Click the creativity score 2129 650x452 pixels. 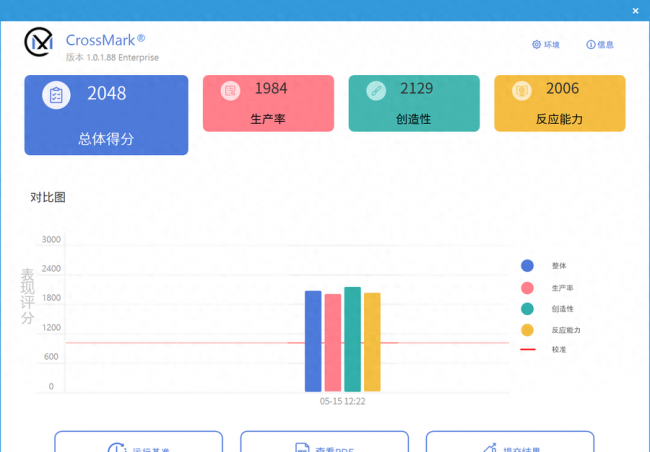[417, 88]
